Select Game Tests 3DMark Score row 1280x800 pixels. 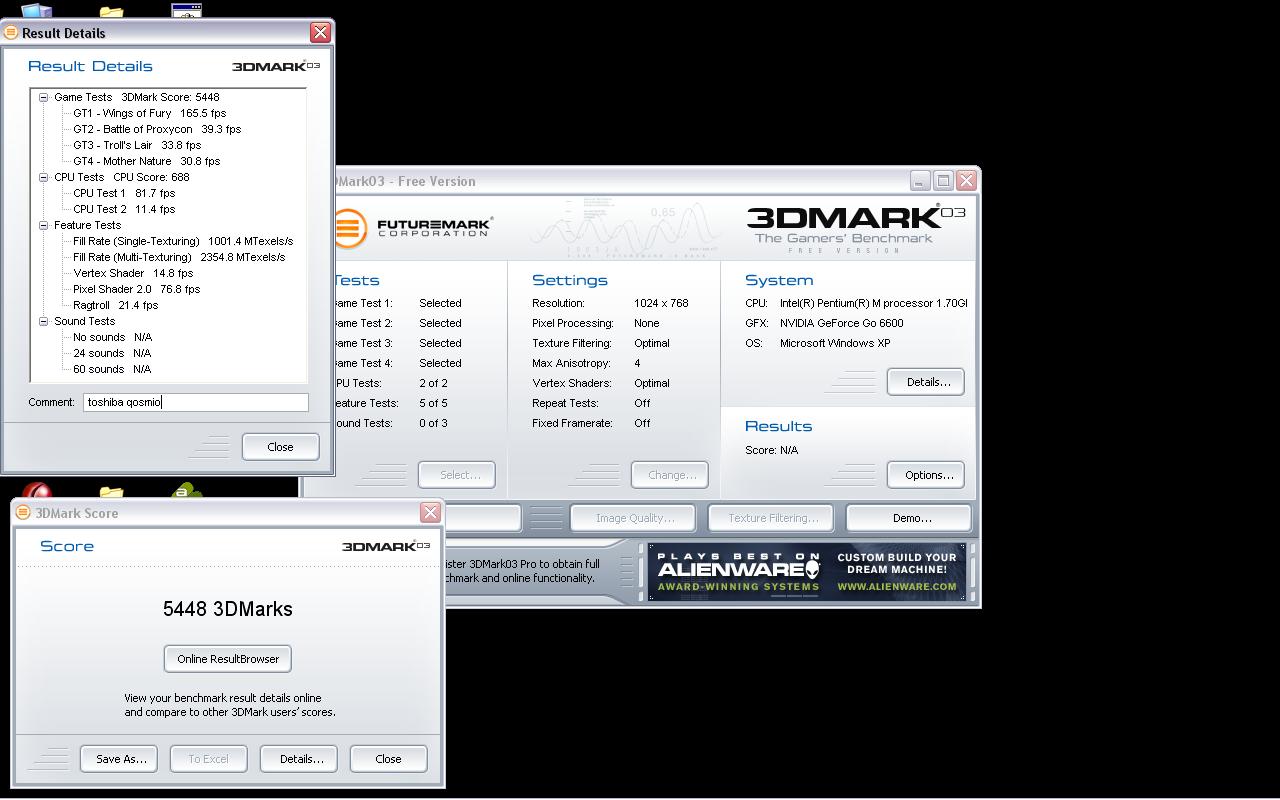(x=136, y=97)
